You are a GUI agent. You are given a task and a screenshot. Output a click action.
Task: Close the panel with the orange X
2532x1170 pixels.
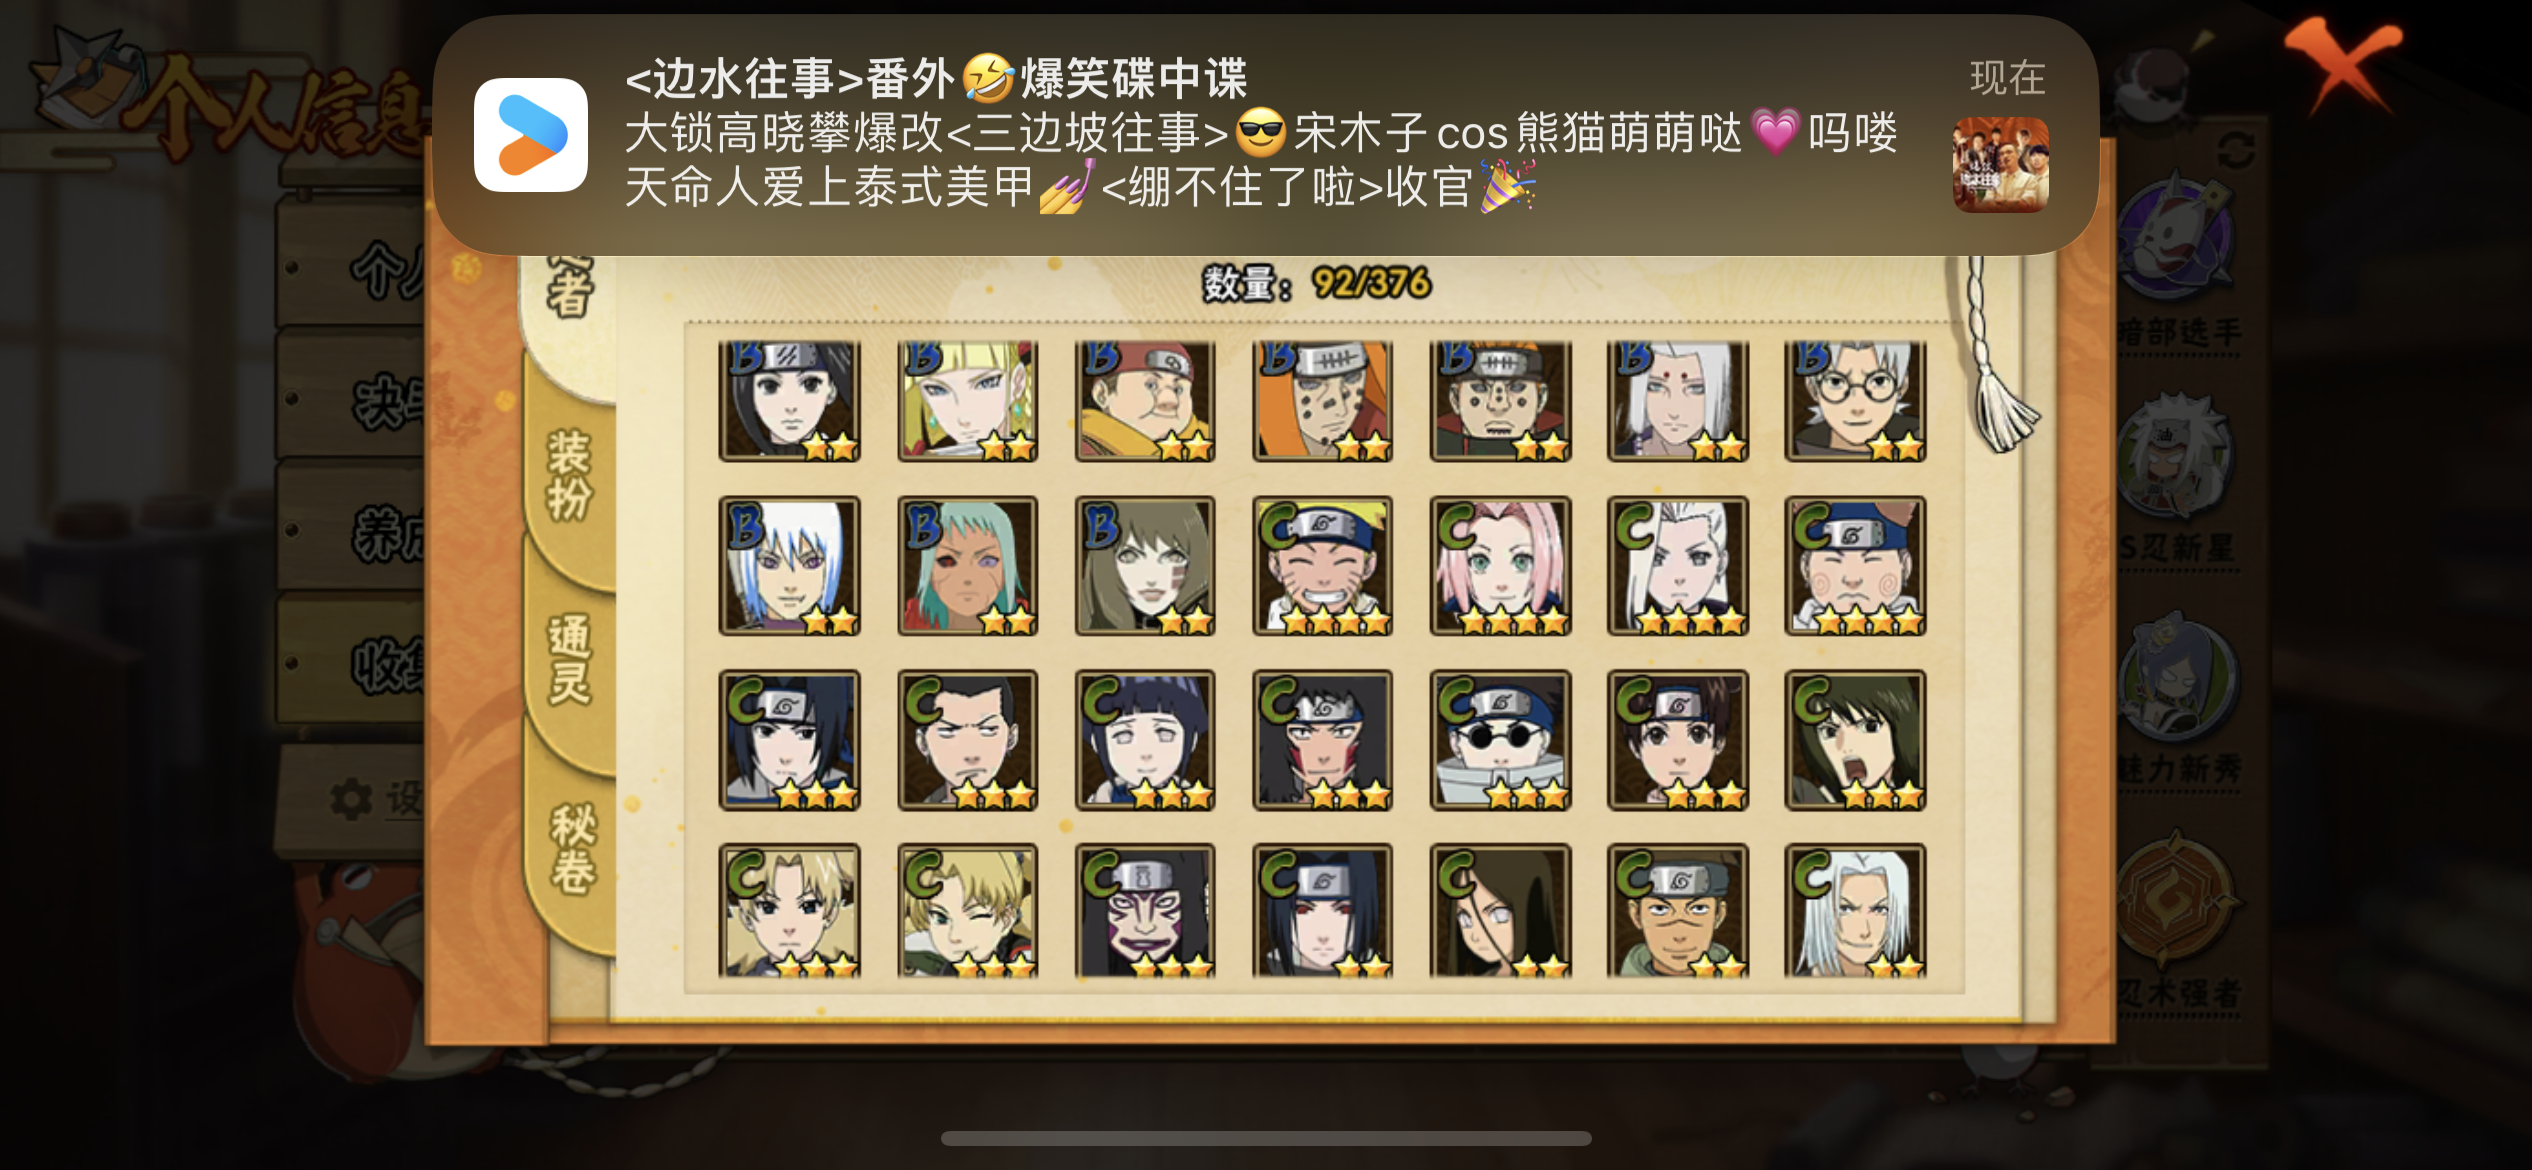tap(2342, 65)
